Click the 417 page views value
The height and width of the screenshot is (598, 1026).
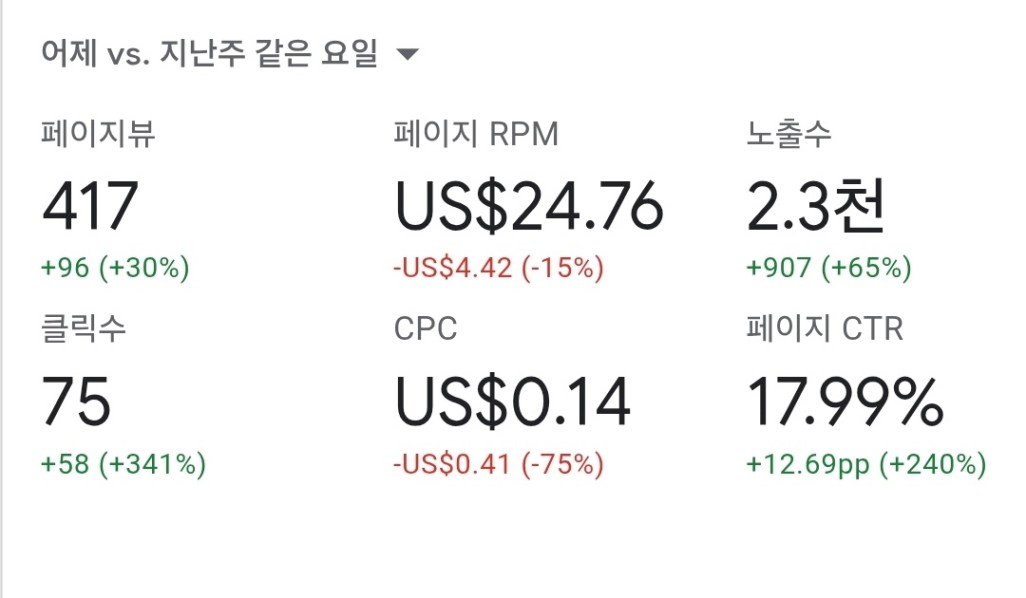(90, 205)
